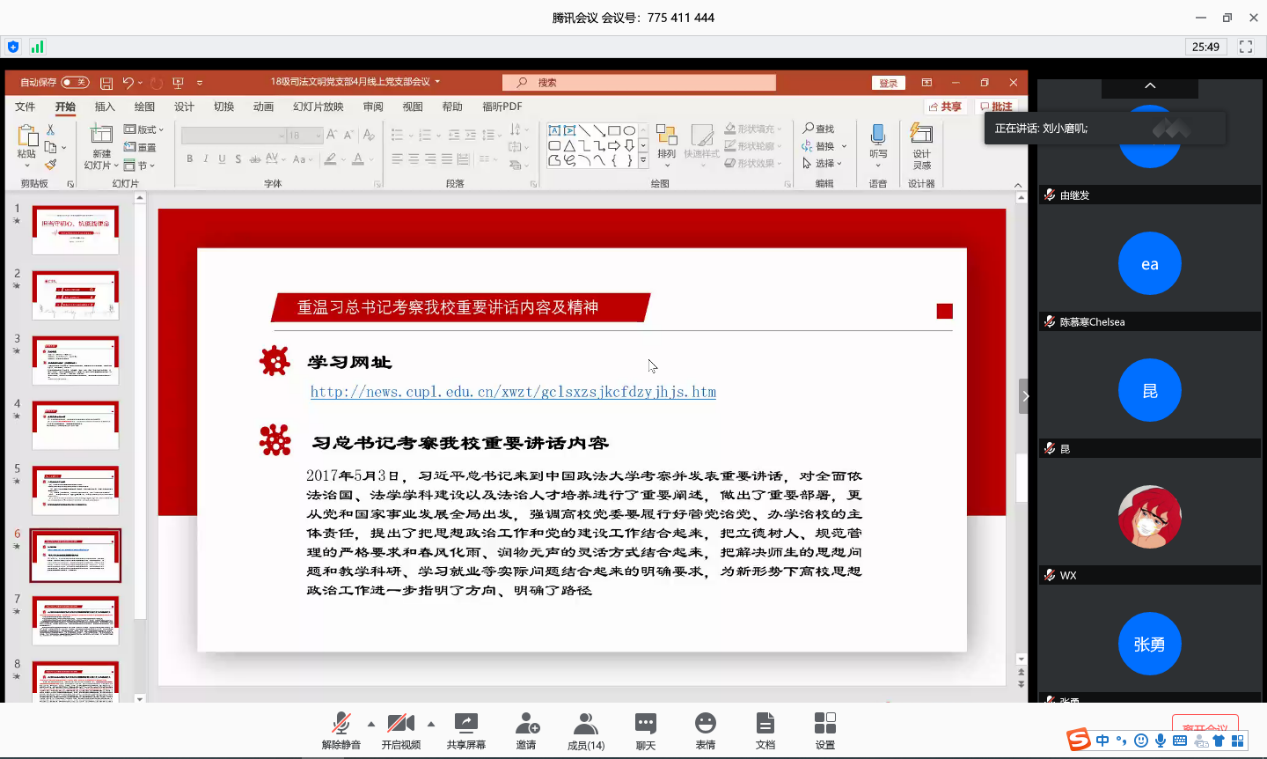Click the 登录 sign-in button
1267x759 pixels.
click(888, 83)
